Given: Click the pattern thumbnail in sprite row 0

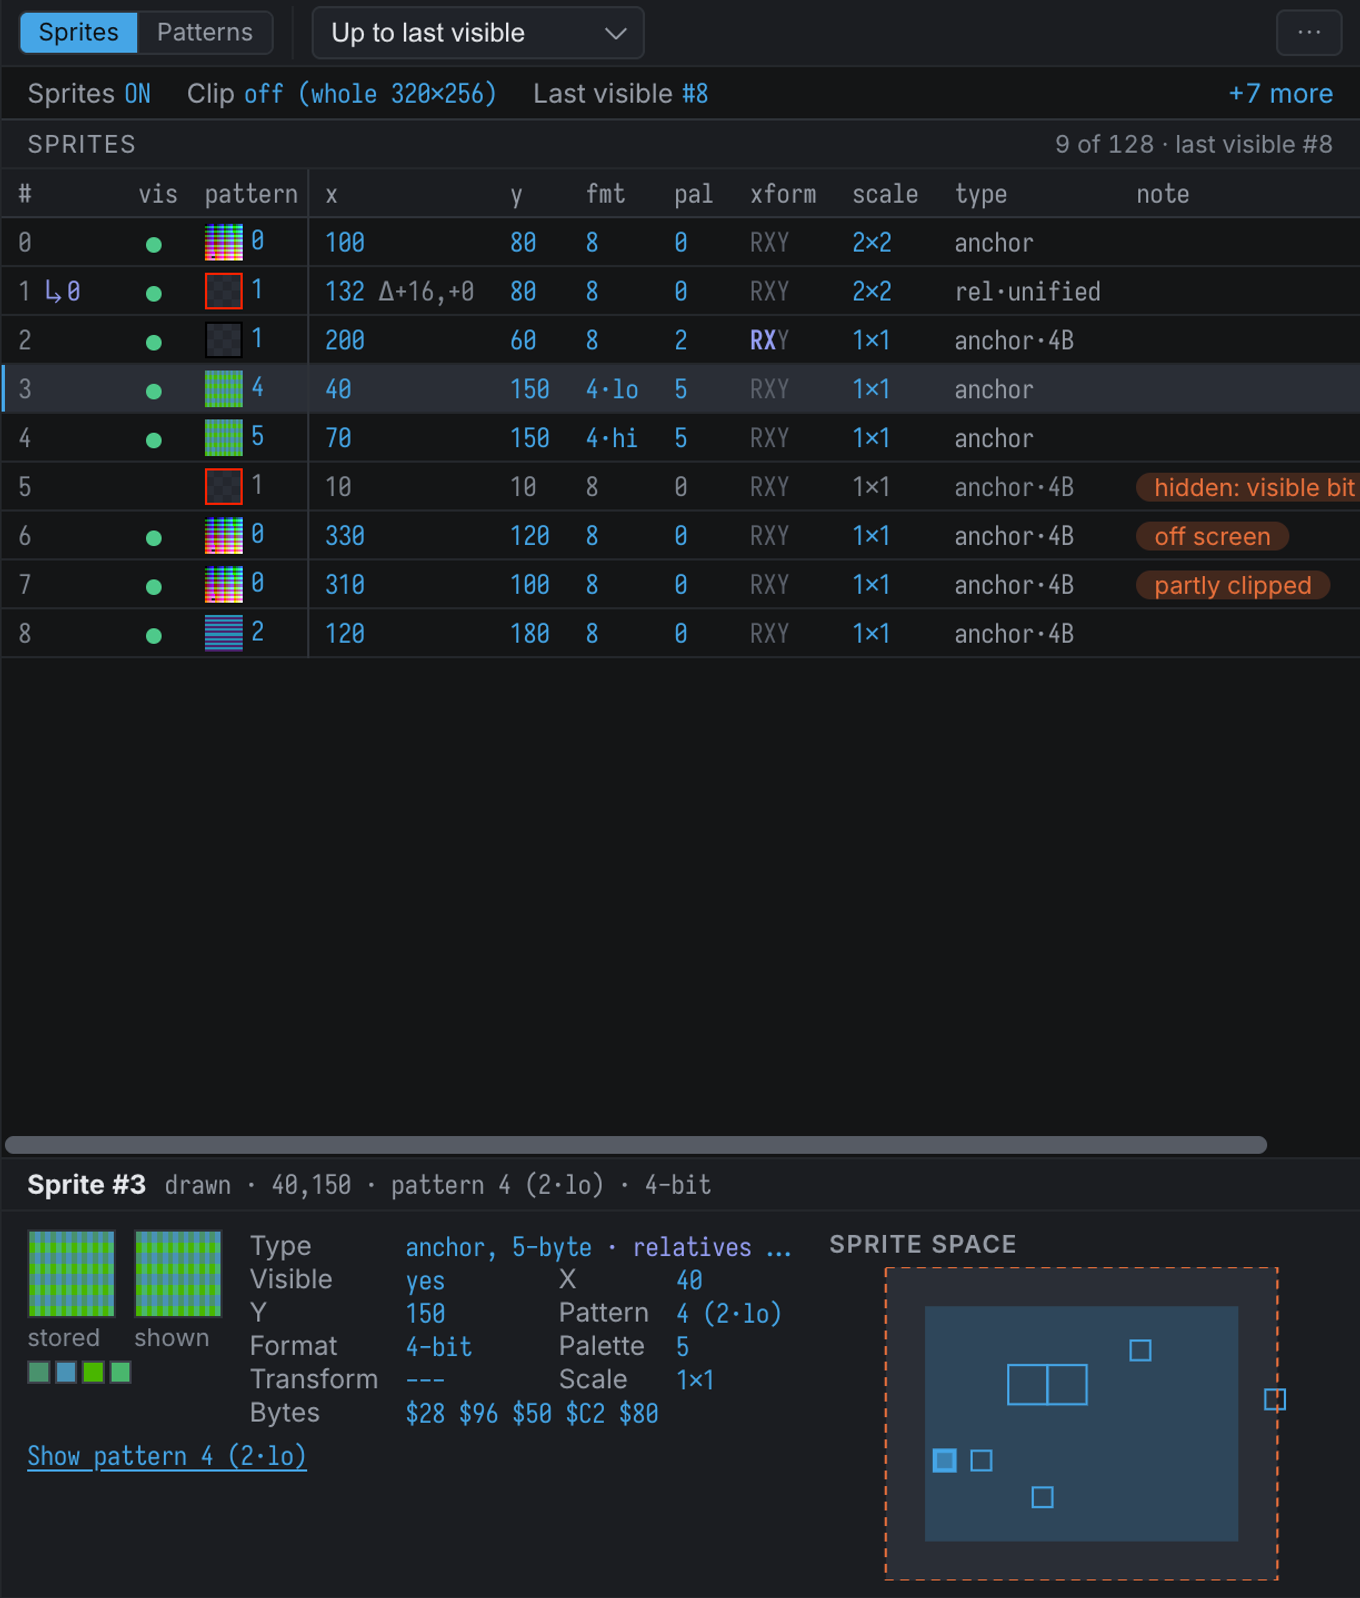Looking at the screenshot, I should (224, 242).
